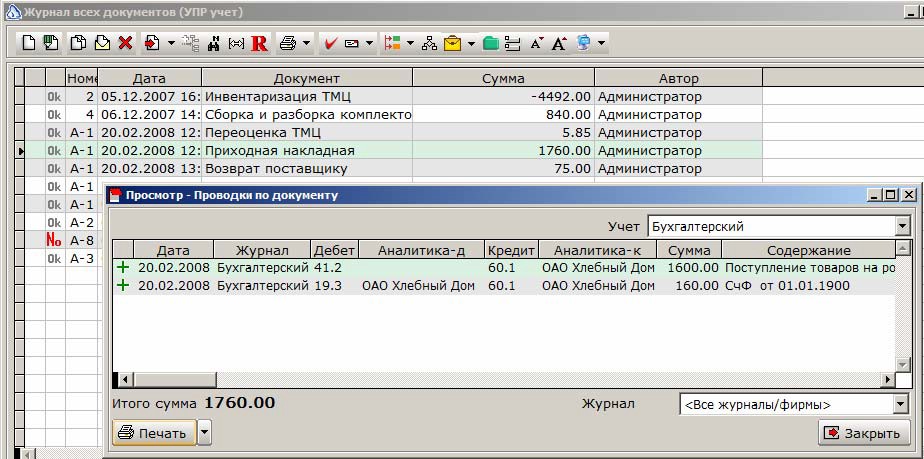This screenshot has height=459, width=924.
Task: Click the -4492.00 sum cell
Action: click(503, 97)
